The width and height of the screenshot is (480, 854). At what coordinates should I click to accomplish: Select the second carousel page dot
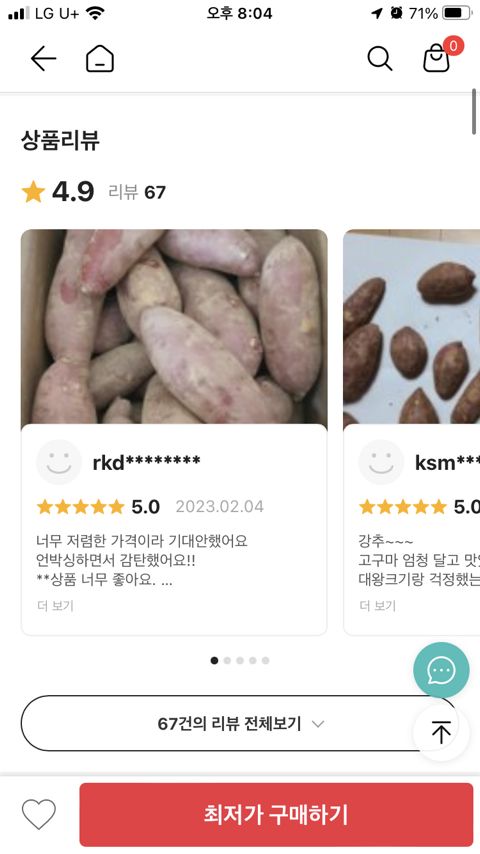point(227,661)
